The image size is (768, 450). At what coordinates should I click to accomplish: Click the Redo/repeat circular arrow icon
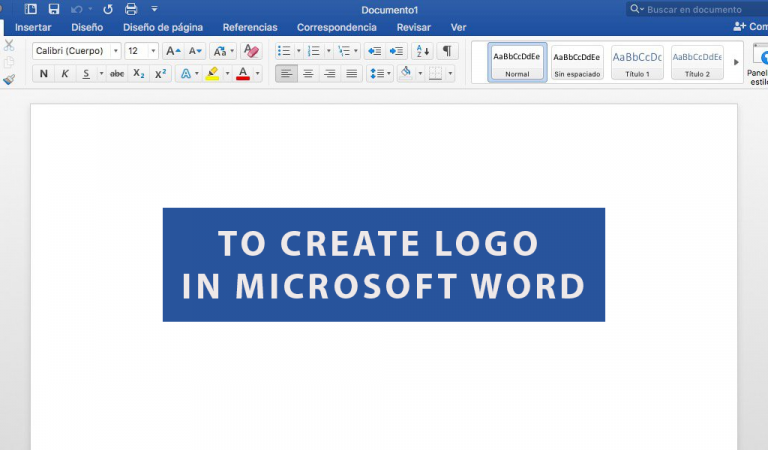coord(108,9)
